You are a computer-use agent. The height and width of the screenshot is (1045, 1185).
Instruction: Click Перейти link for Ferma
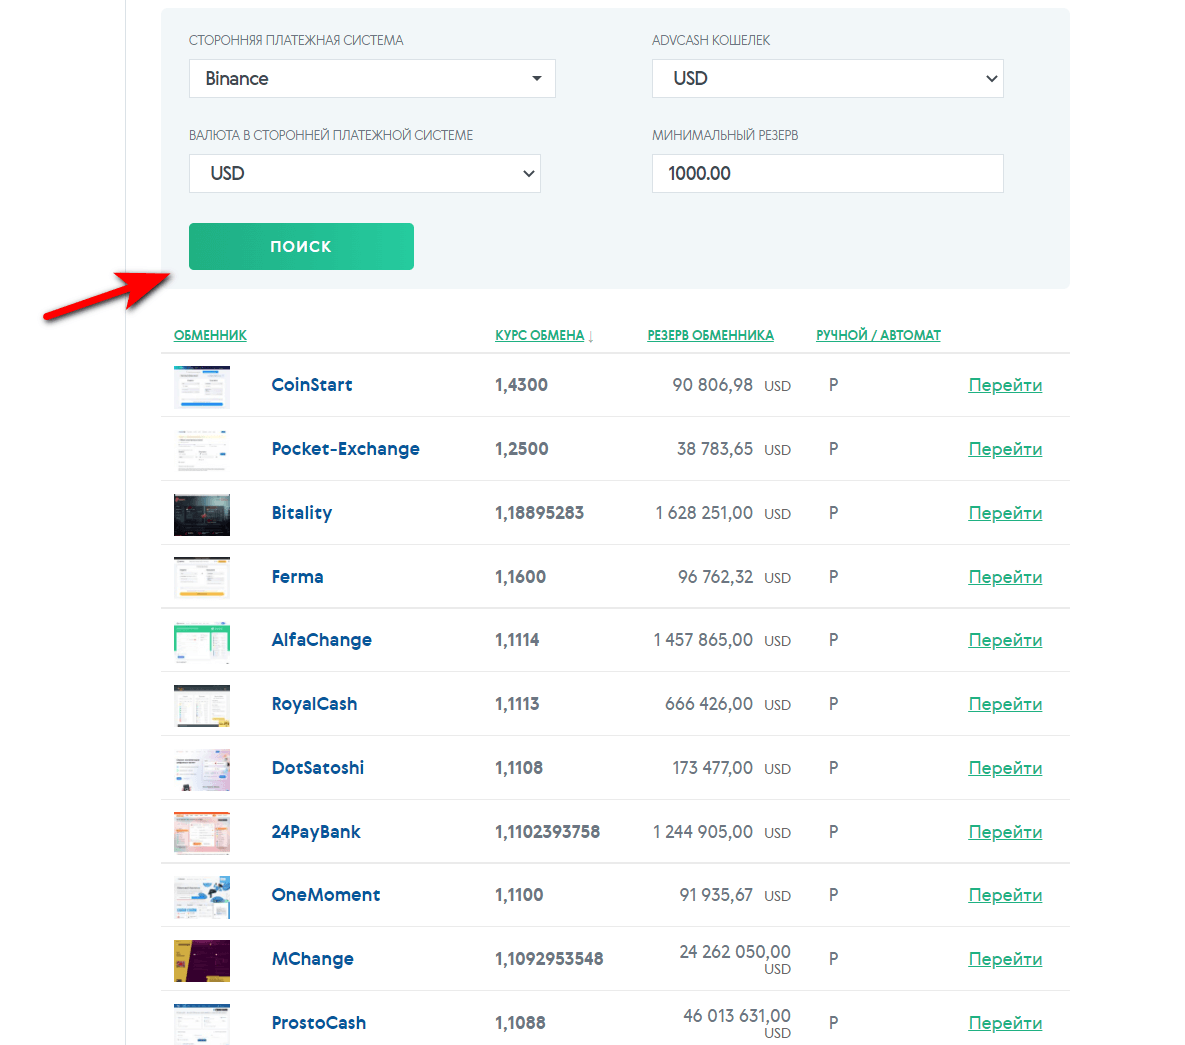click(1005, 577)
